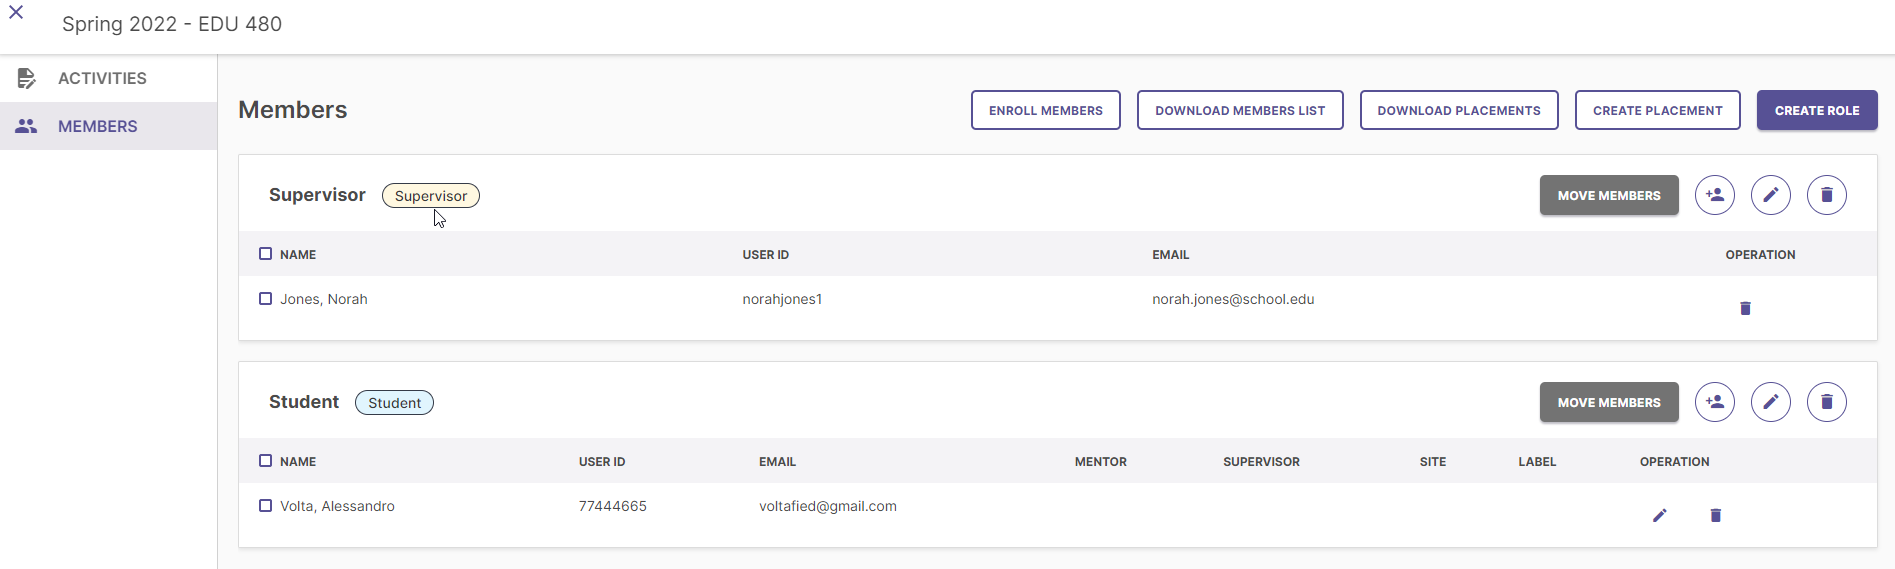Delete the Student role trash icon

coord(1827,402)
